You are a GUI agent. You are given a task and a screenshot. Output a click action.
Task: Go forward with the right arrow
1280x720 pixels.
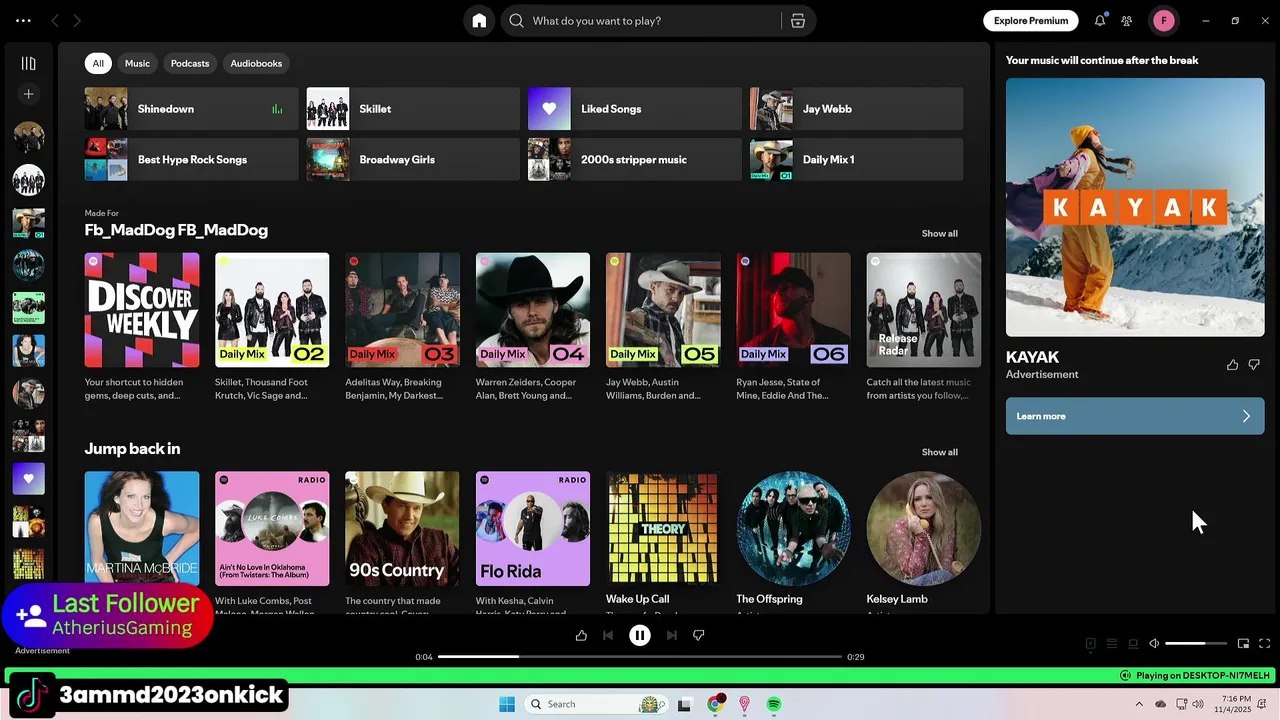(x=77, y=20)
